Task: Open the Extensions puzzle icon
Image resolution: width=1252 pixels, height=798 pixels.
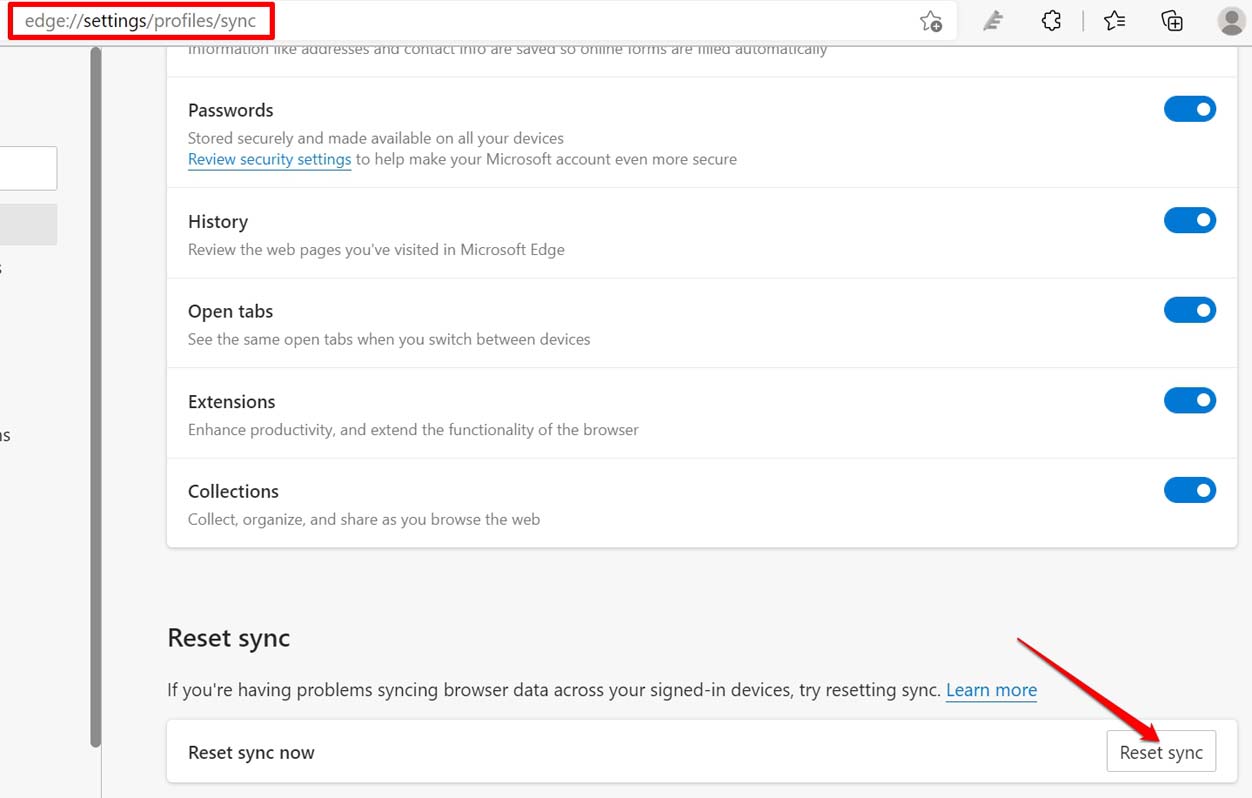Action: click(1051, 20)
